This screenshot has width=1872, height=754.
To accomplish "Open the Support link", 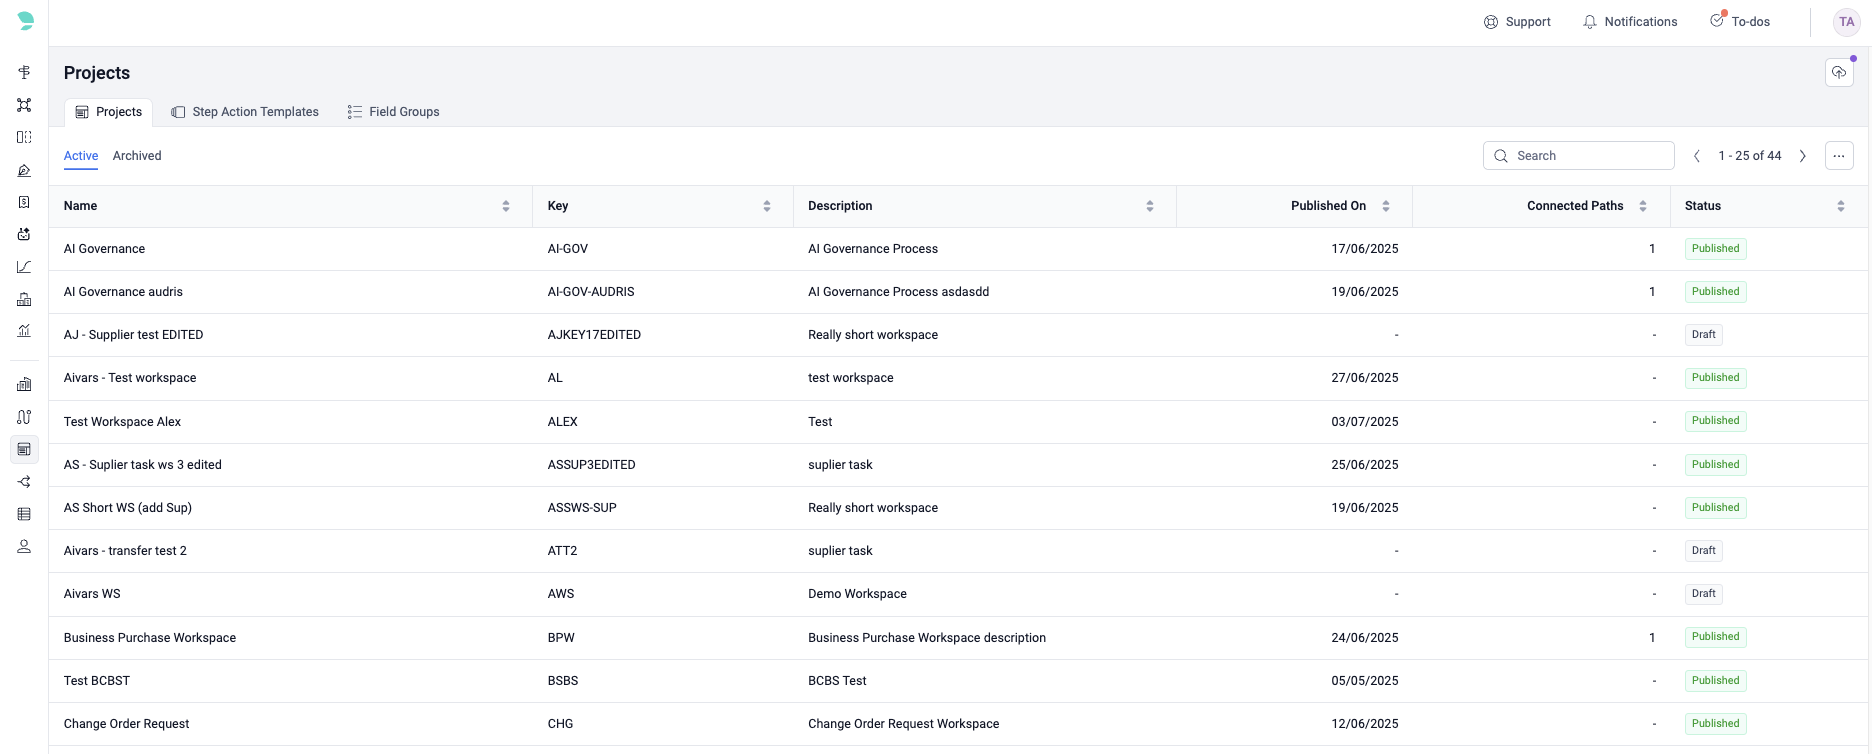I will (x=1517, y=22).
